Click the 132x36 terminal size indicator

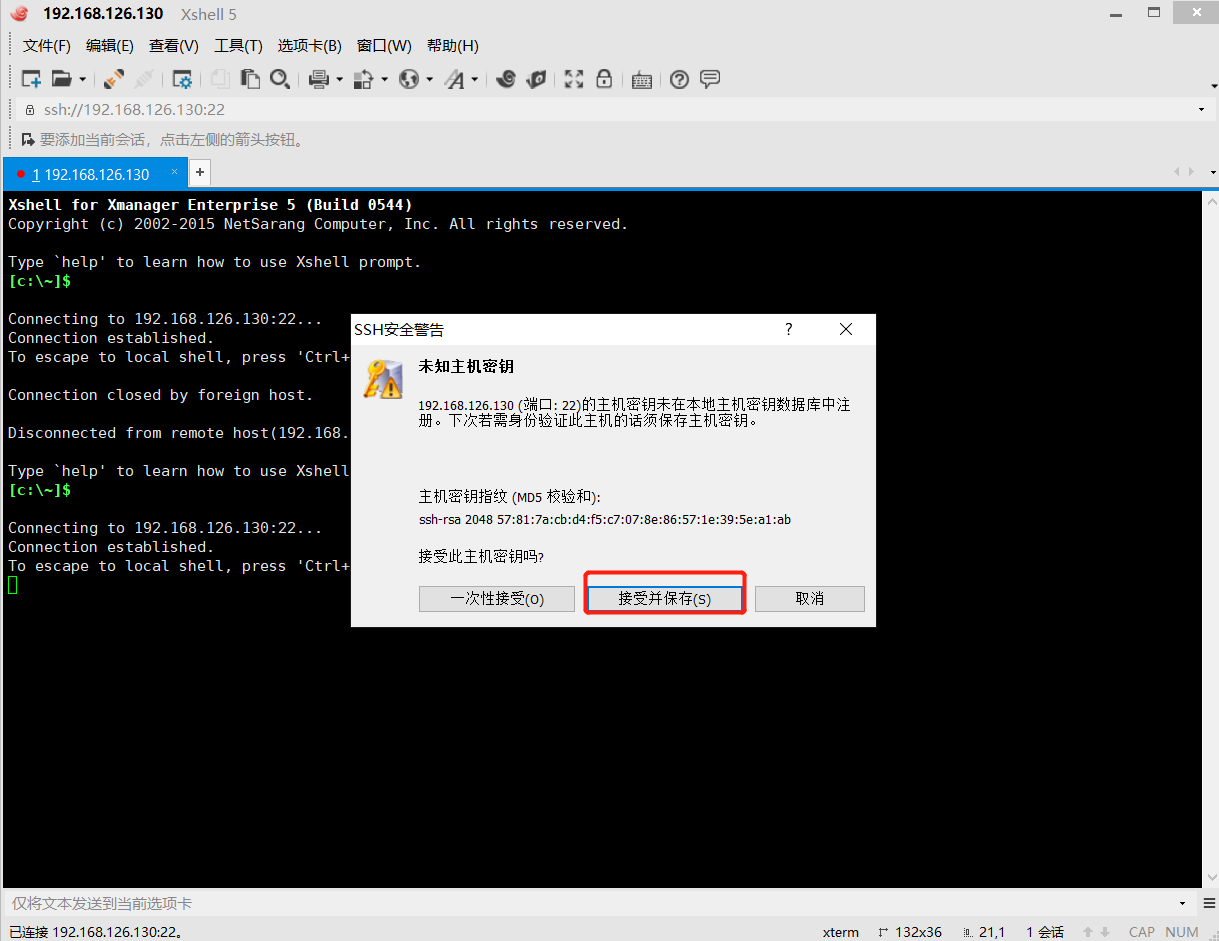coord(909,932)
